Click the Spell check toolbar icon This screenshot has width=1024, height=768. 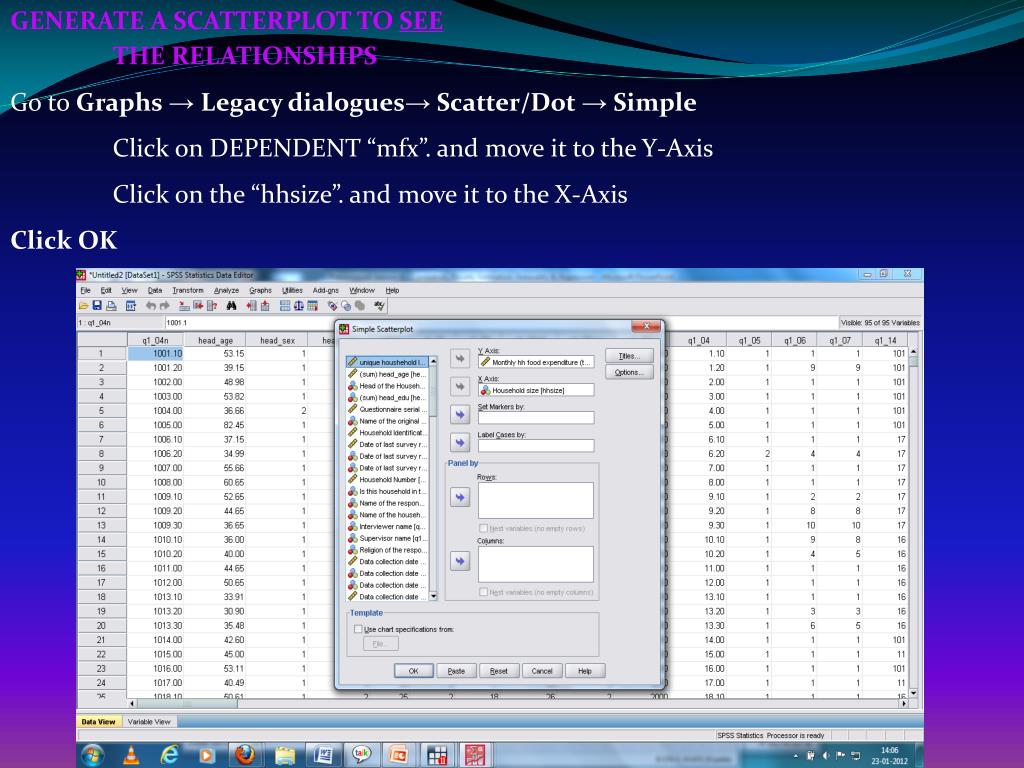pos(379,306)
